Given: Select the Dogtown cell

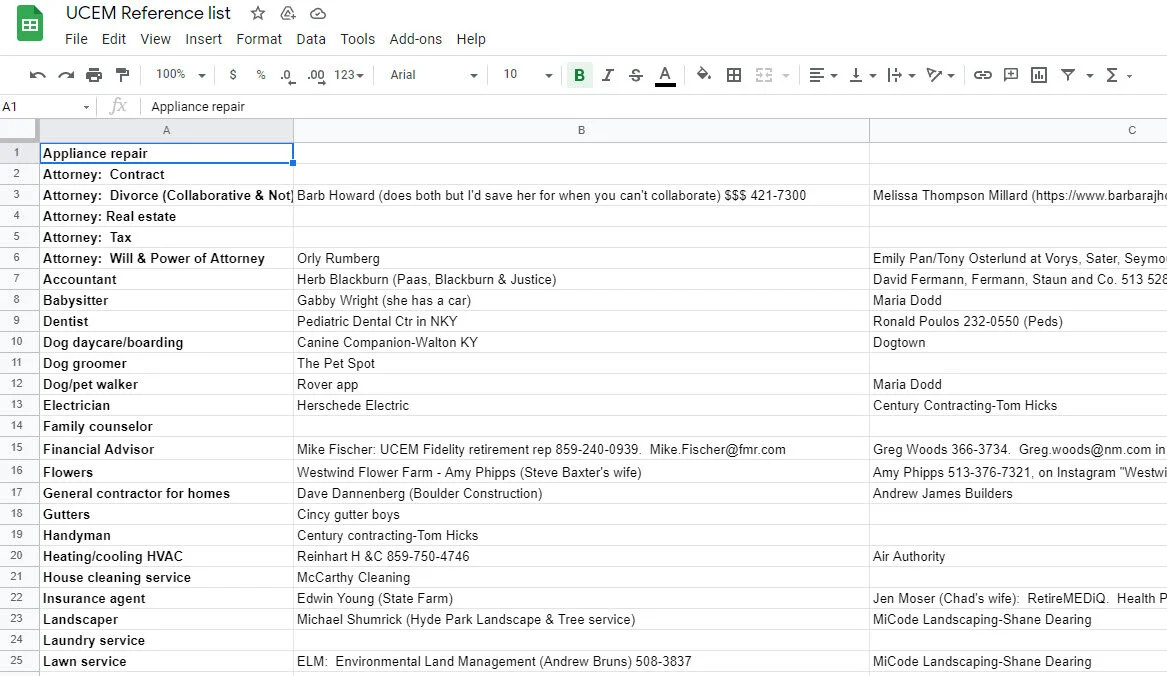Looking at the screenshot, I should (x=1018, y=342).
